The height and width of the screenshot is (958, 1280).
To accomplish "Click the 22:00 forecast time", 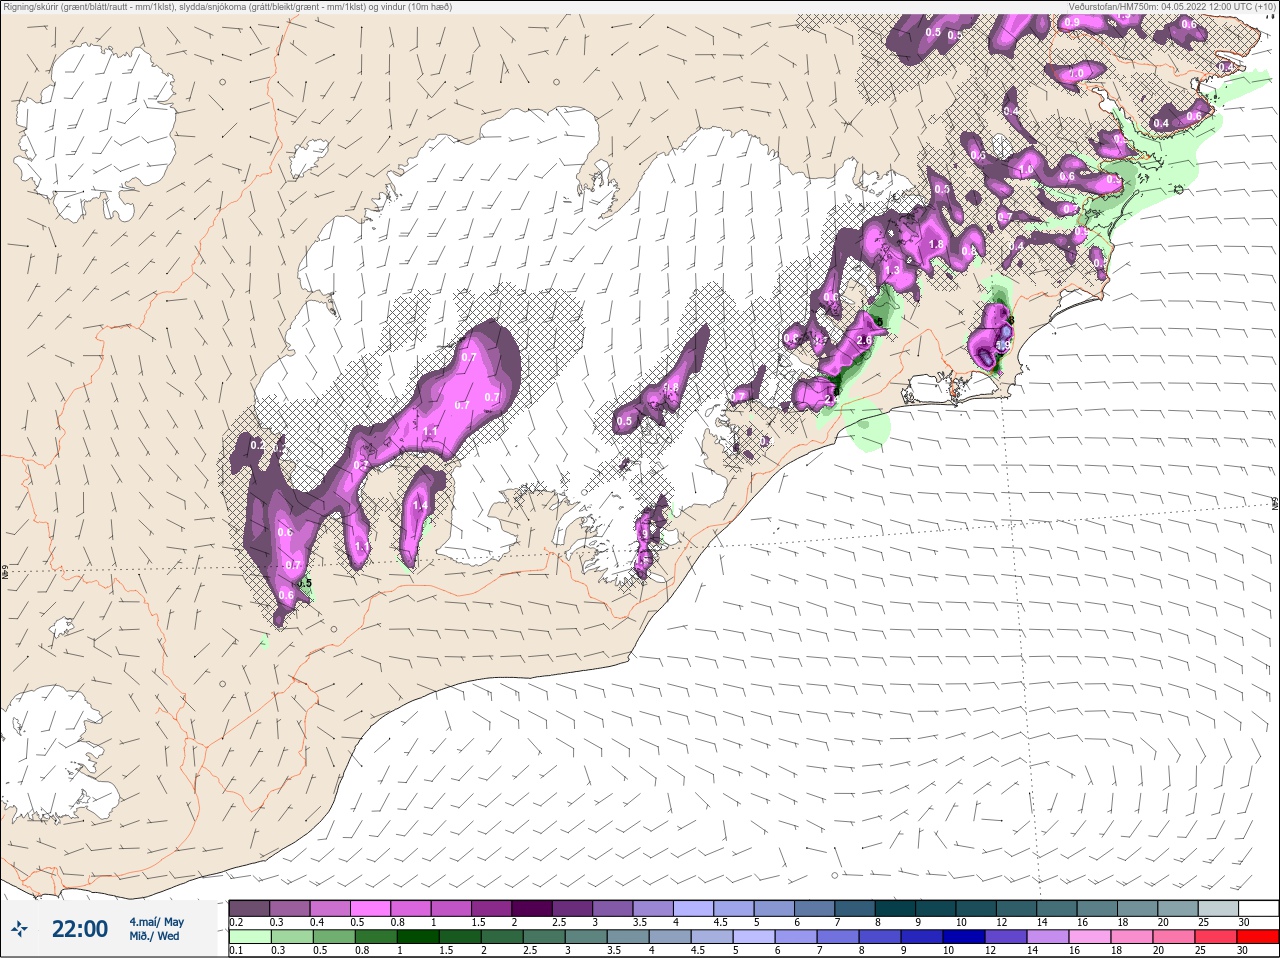I will [x=80, y=929].
